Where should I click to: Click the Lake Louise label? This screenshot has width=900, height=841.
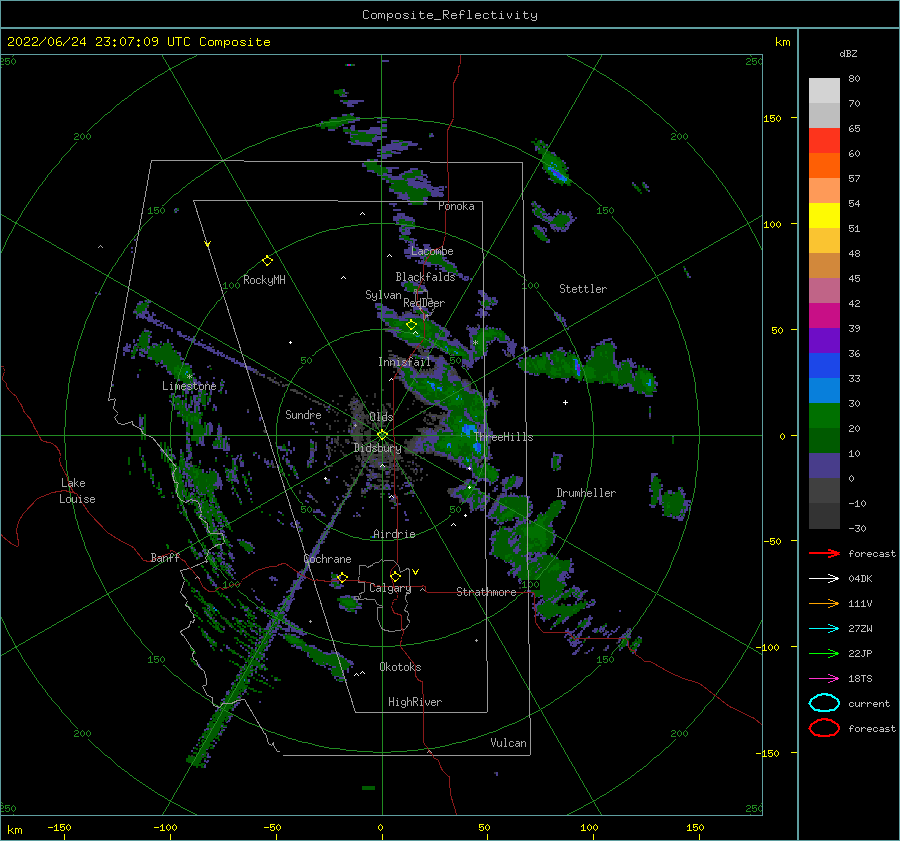click(77, 491)
